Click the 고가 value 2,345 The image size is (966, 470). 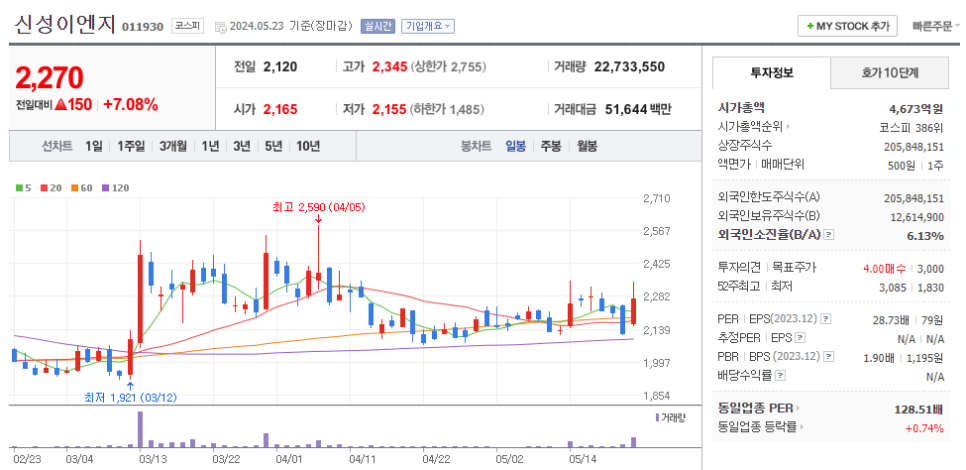click(389, 67)
